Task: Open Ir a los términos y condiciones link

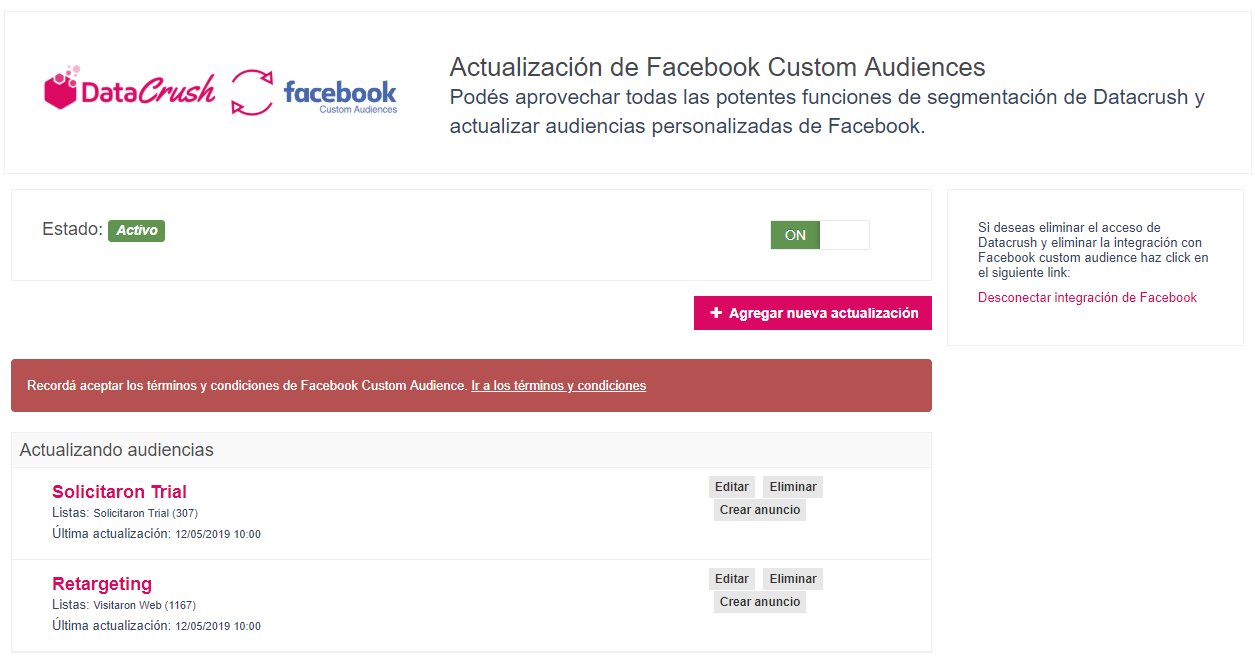Action: coord(559,385)
